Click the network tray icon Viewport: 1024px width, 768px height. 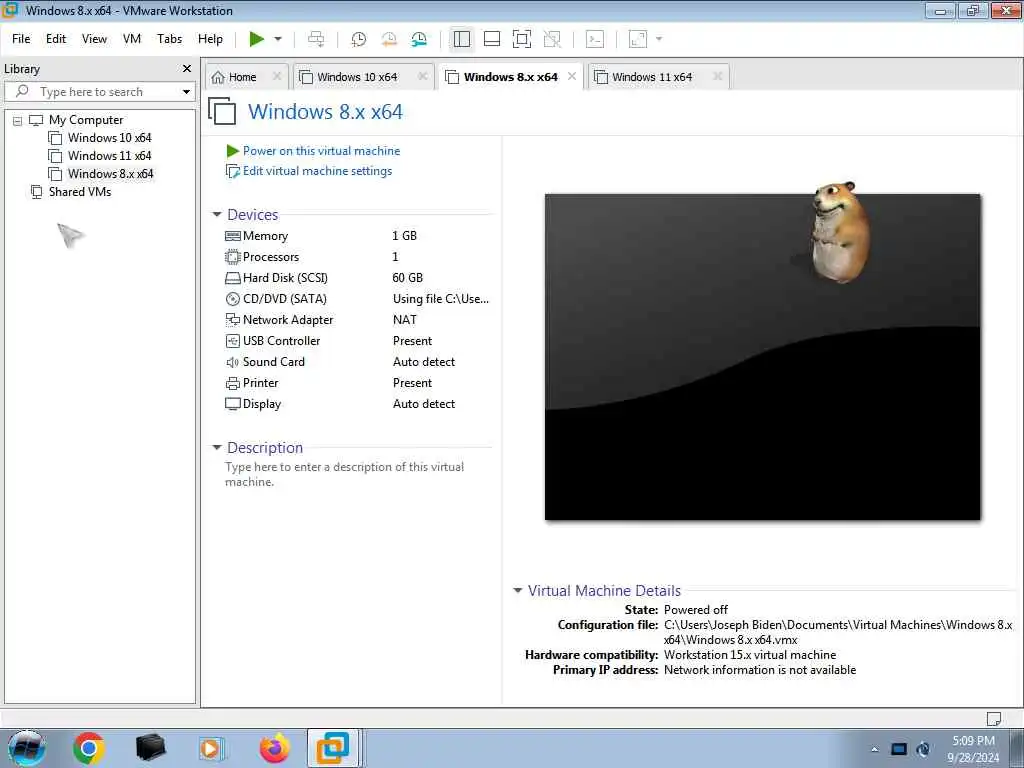(x=899, y=749)
